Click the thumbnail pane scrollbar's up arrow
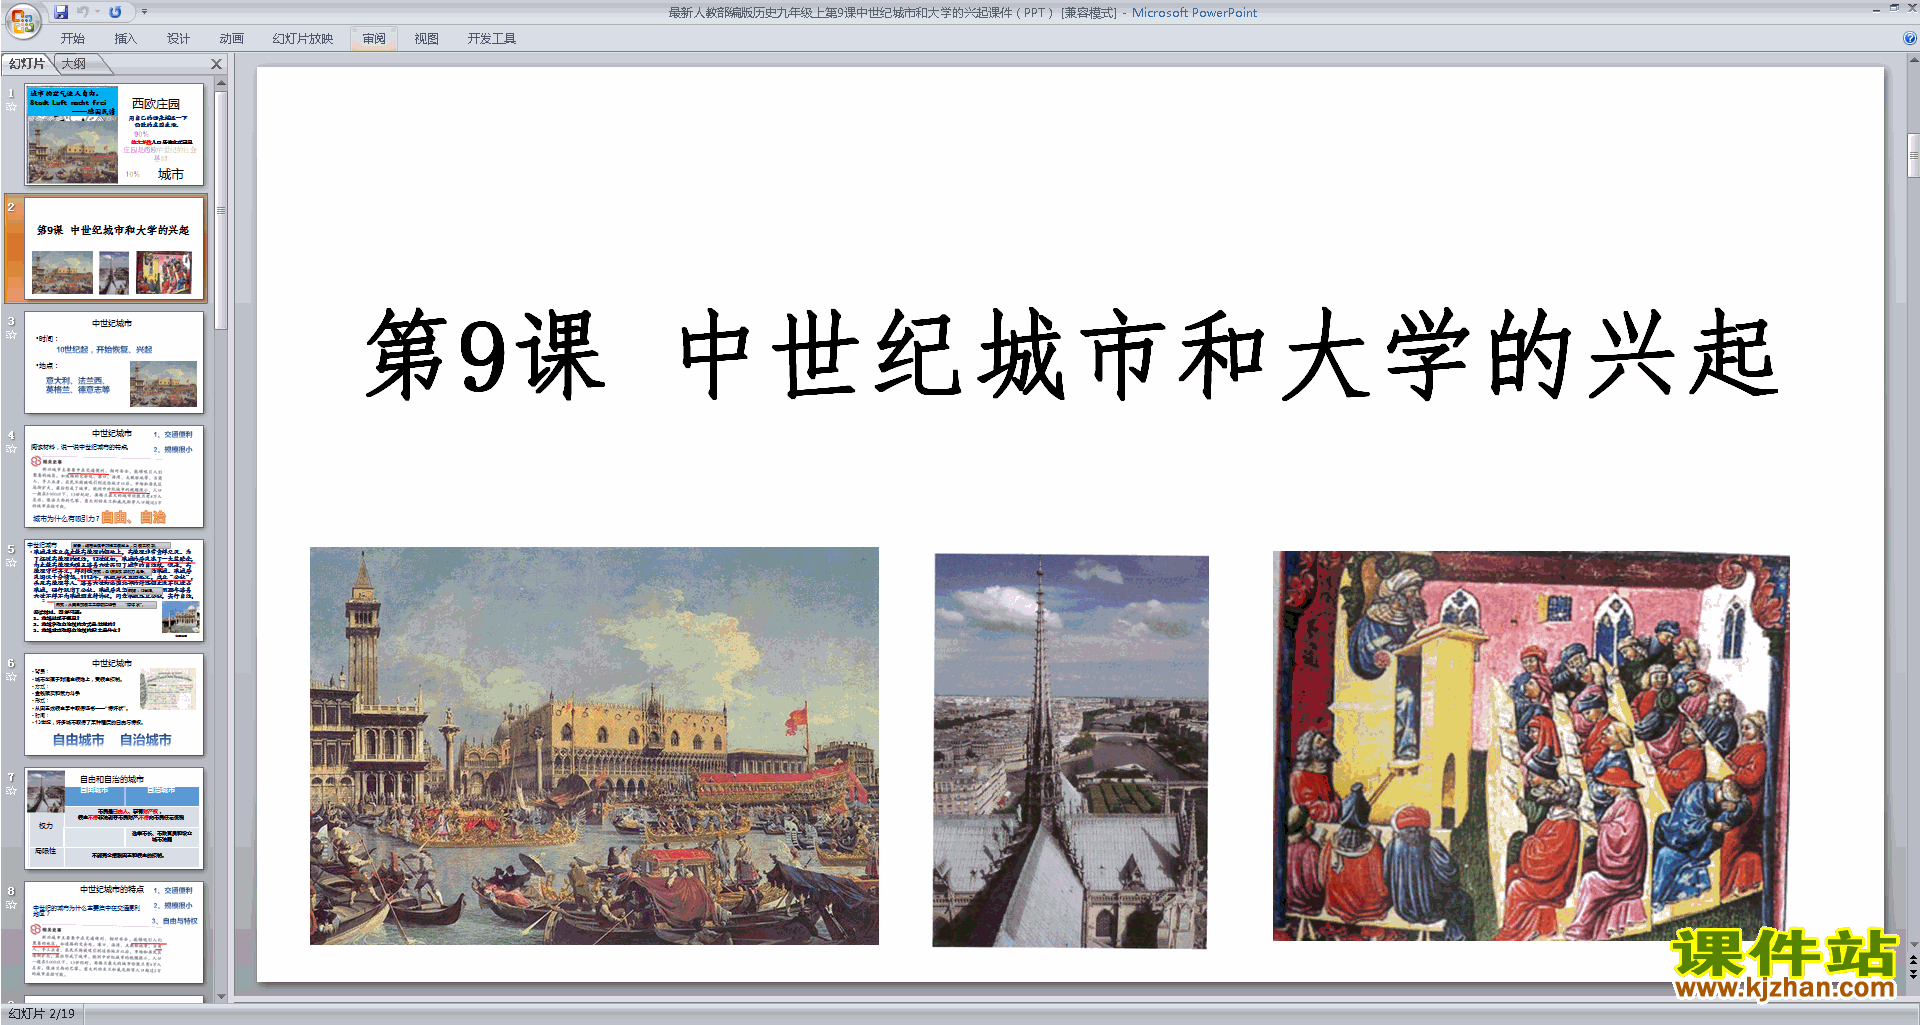Image resolution: width=1920 pixels, height=1025 pixels. point(221,83)
